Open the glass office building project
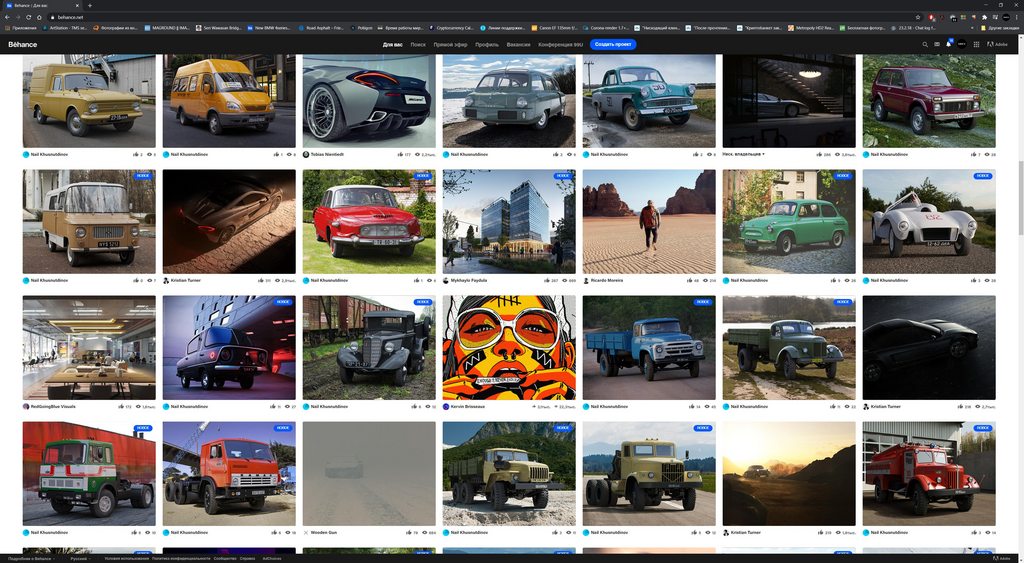The image size is (1024, 563). pos(509,221)
